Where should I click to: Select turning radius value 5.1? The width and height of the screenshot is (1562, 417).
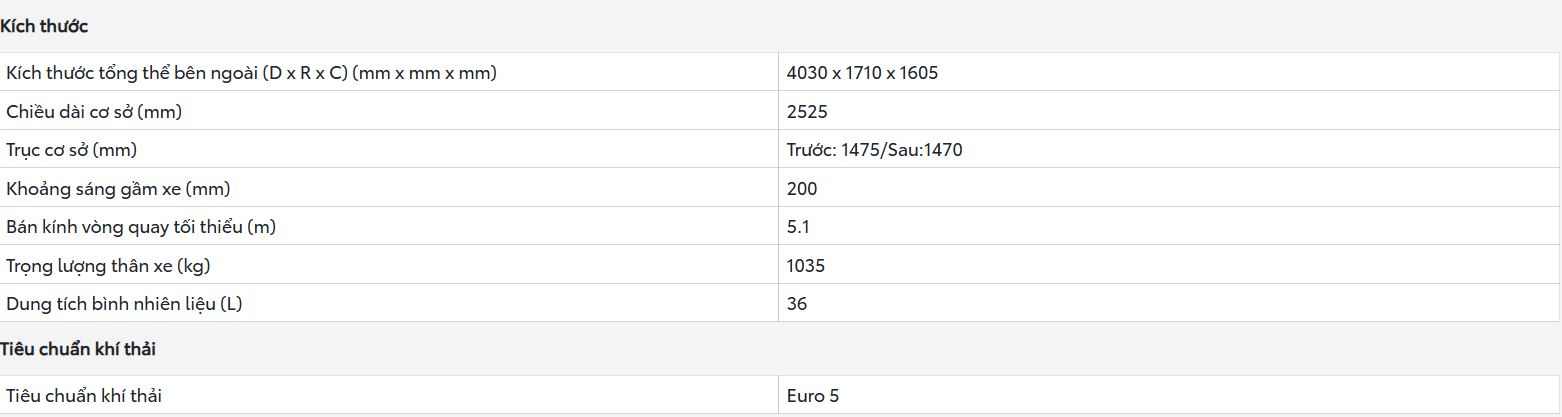coord(798,227)
